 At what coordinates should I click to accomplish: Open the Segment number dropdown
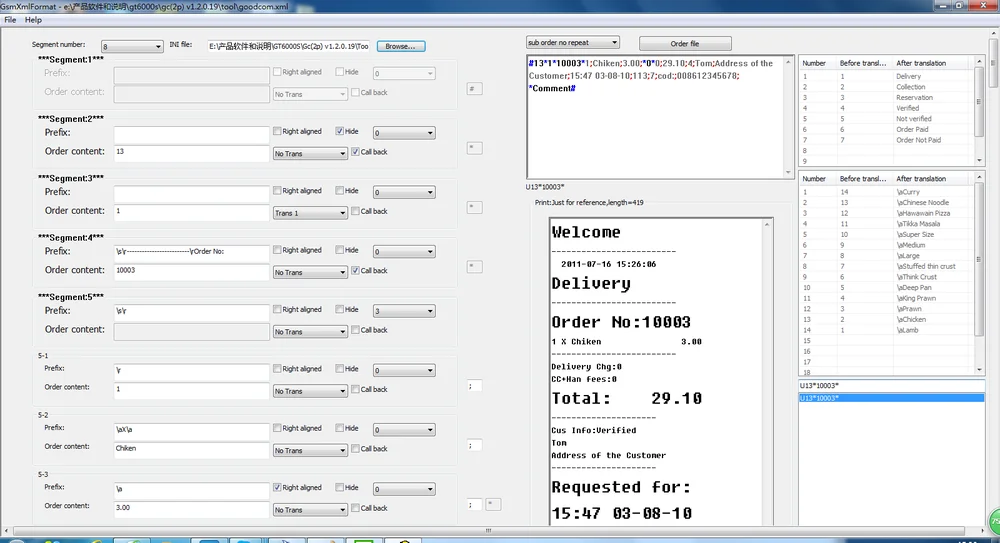coord(132,47)
